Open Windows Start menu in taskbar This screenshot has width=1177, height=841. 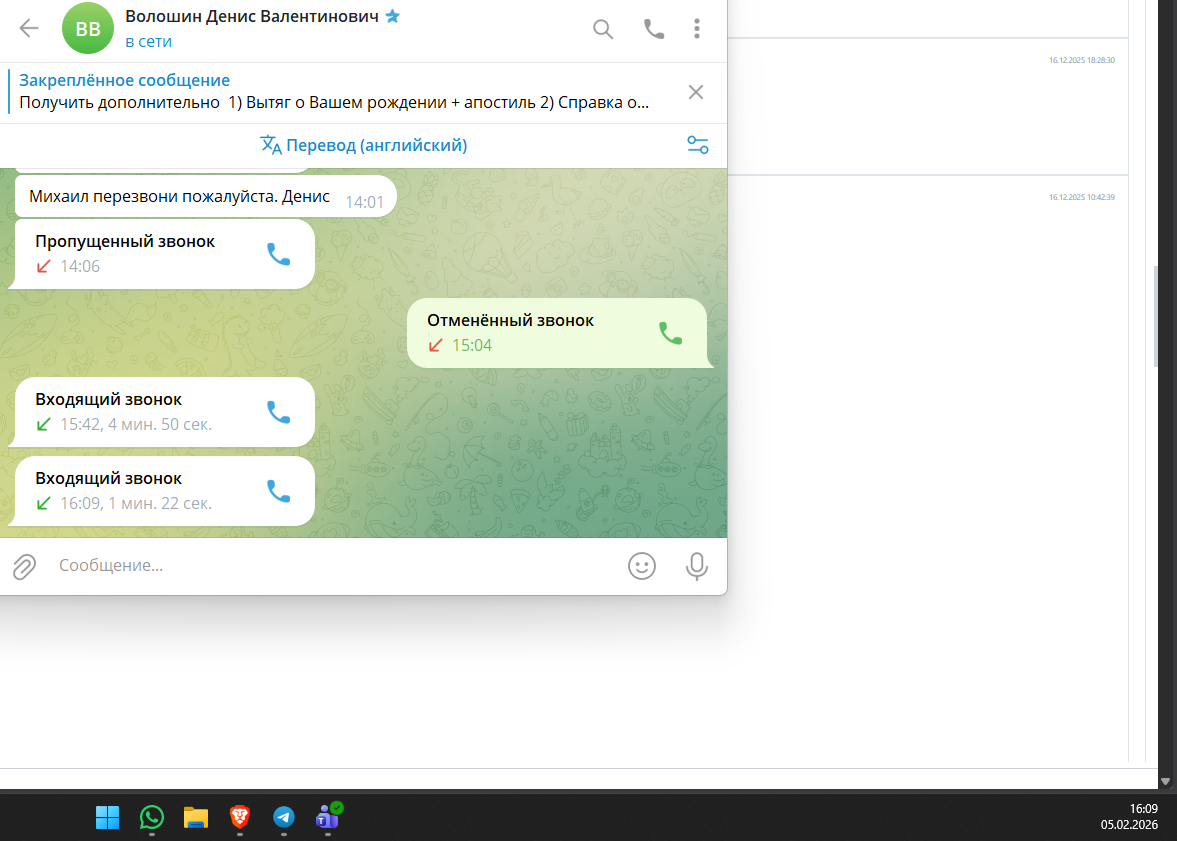coord(107,817)
